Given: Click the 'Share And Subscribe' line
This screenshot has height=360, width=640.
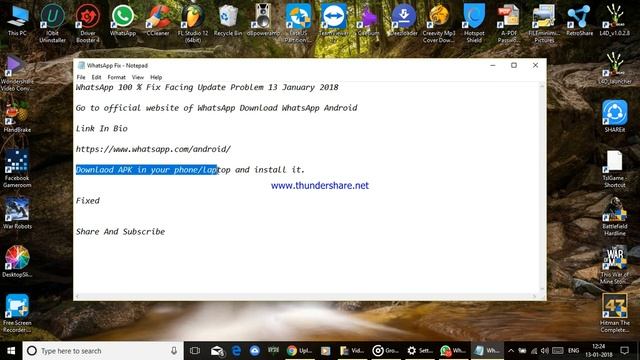Looking at the screenshot, I should pyautogui.click(x=120, y=231).
